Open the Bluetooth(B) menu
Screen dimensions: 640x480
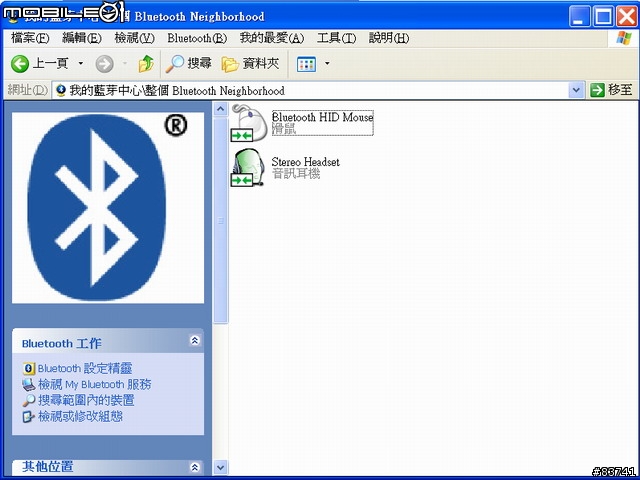197,38
